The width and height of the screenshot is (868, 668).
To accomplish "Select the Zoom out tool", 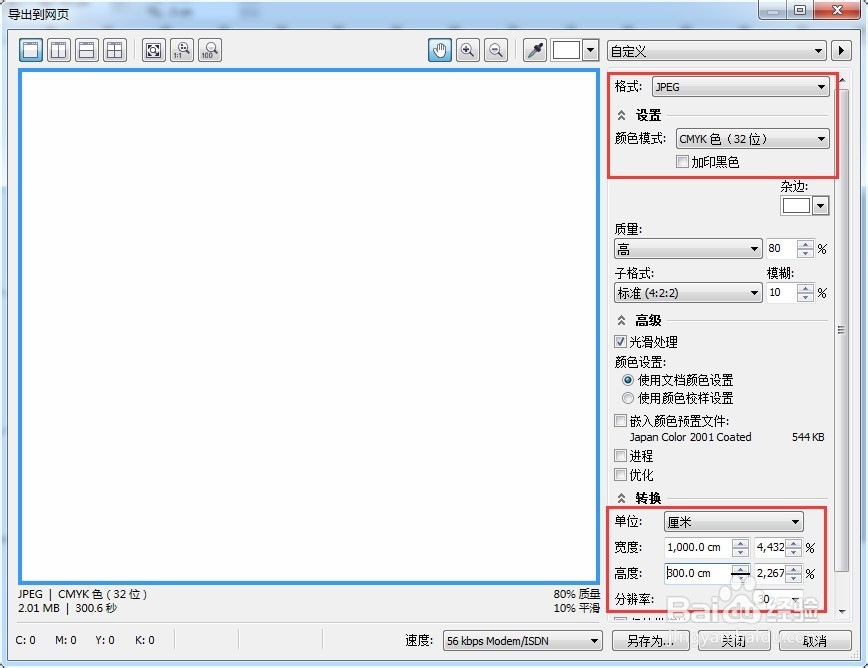I will (496, 50).
